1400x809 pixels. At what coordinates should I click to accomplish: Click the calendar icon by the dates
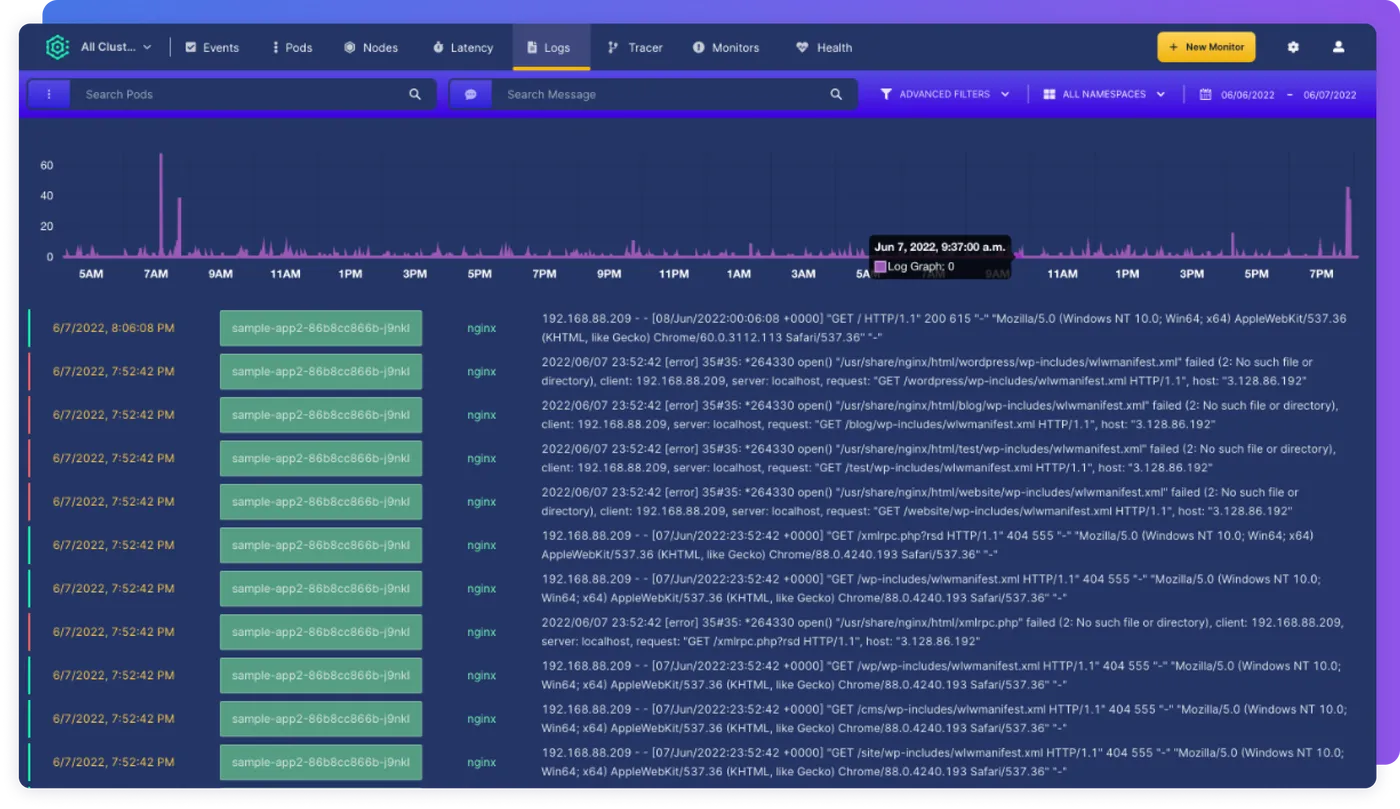[x=1205, y=94]
